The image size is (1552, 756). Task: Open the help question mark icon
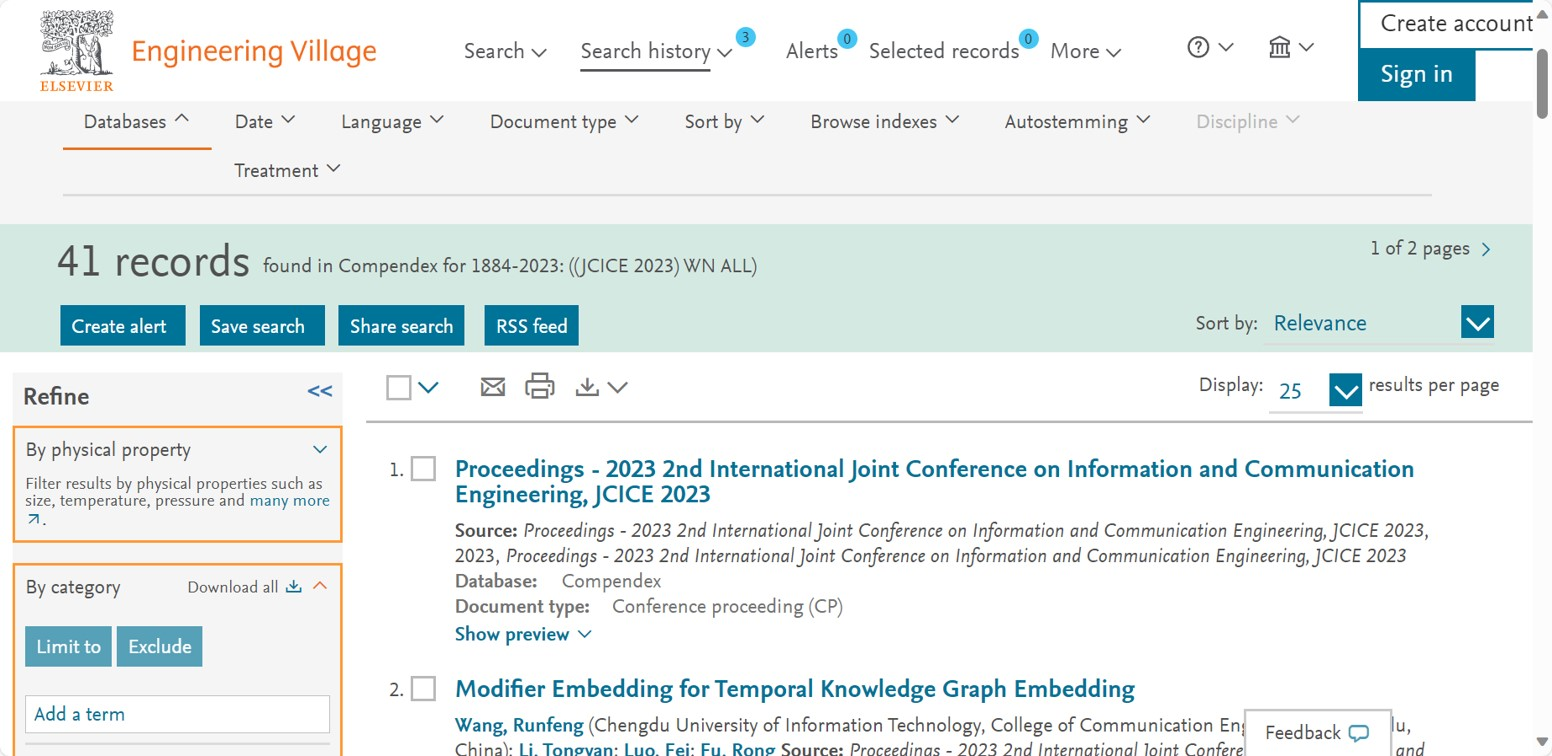pyautogui.click(x=1198, y=47)
